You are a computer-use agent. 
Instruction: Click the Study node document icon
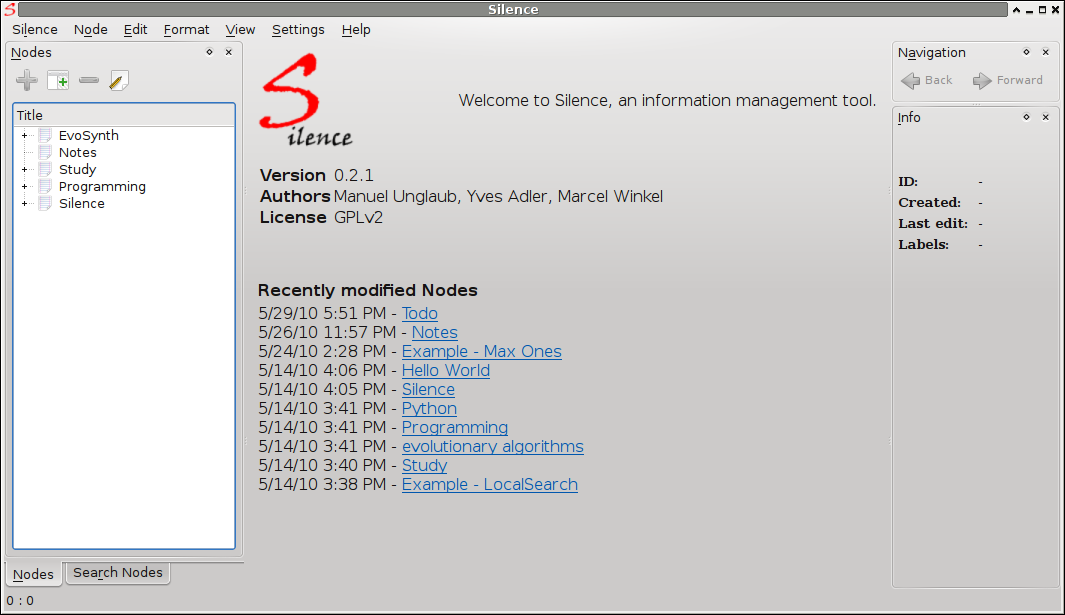(x=46, y=169)
